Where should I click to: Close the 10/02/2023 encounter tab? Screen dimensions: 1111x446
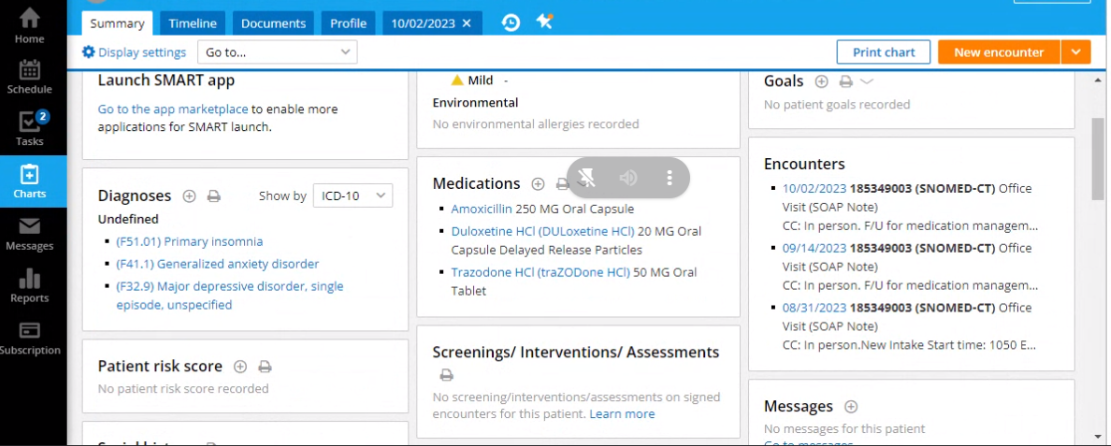pos(466,23)
